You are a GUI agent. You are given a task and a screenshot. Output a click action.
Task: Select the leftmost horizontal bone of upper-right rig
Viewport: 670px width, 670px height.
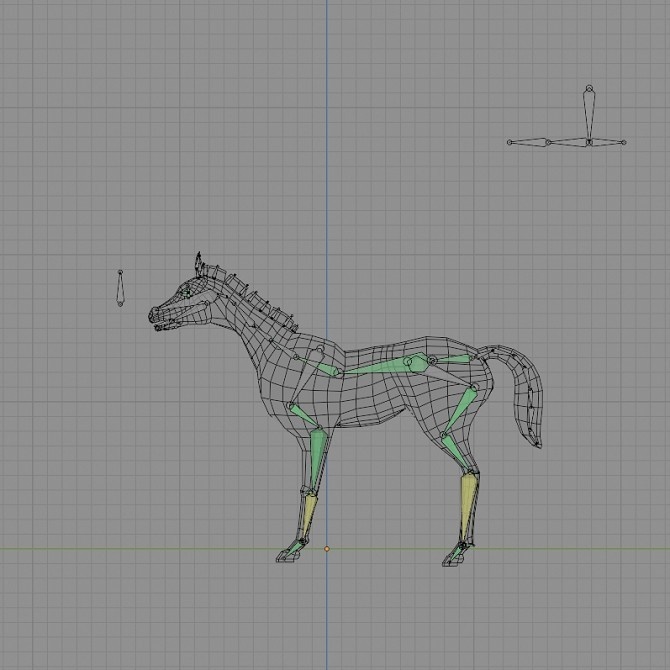pyautogui.click(x=528, y=142)
